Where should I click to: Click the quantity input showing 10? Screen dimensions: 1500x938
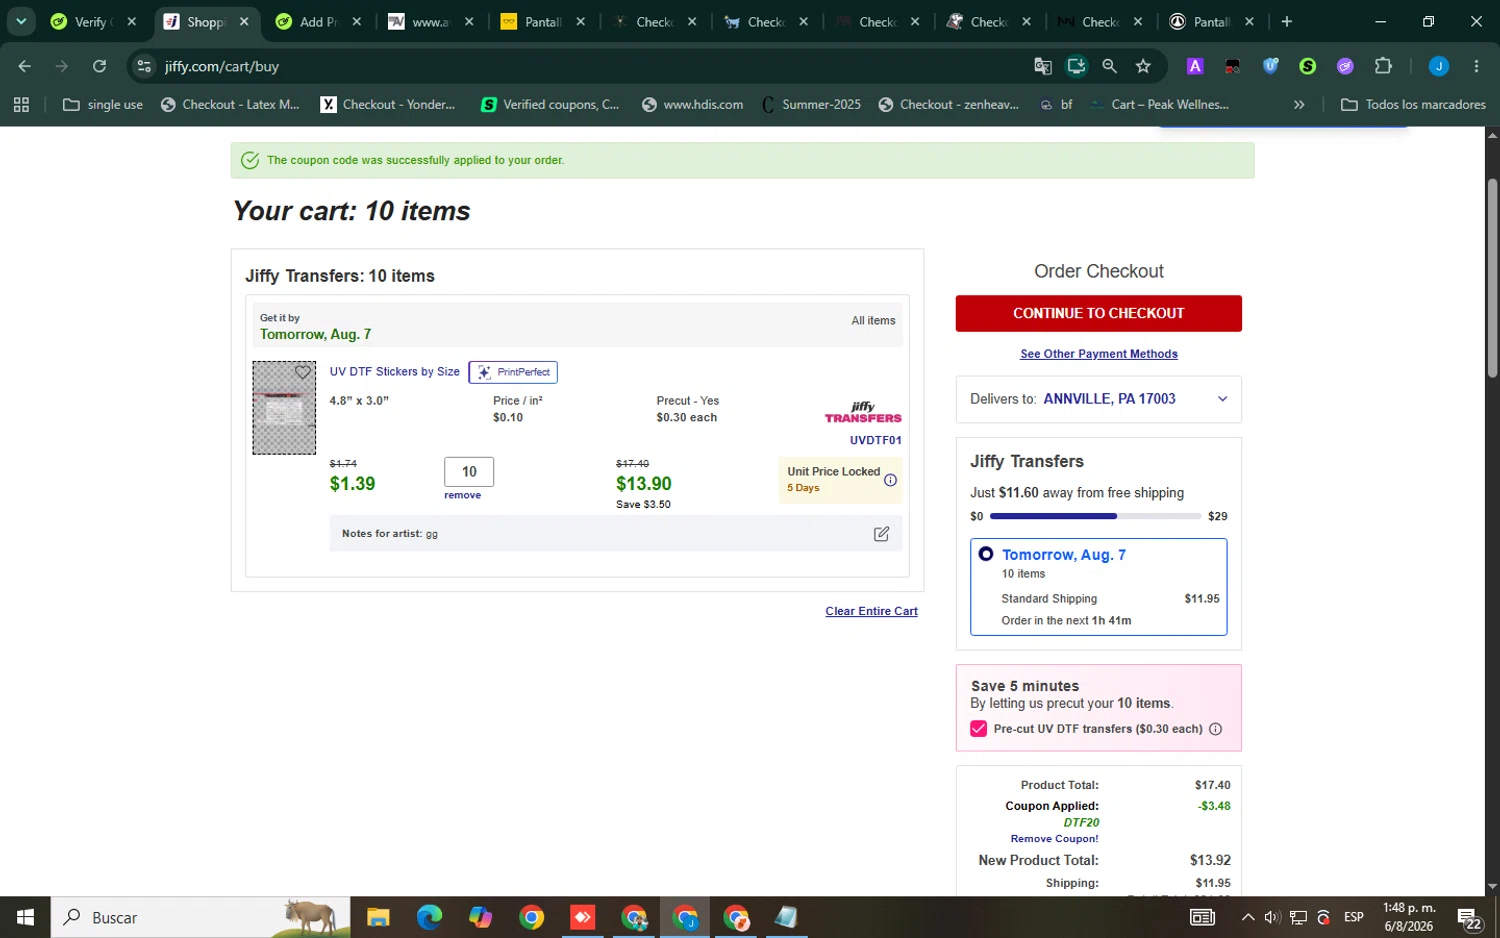point(469,472)
